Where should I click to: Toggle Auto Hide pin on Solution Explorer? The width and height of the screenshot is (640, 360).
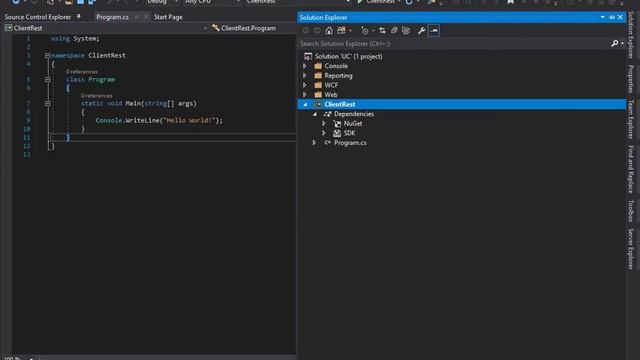tap(611, 17)
